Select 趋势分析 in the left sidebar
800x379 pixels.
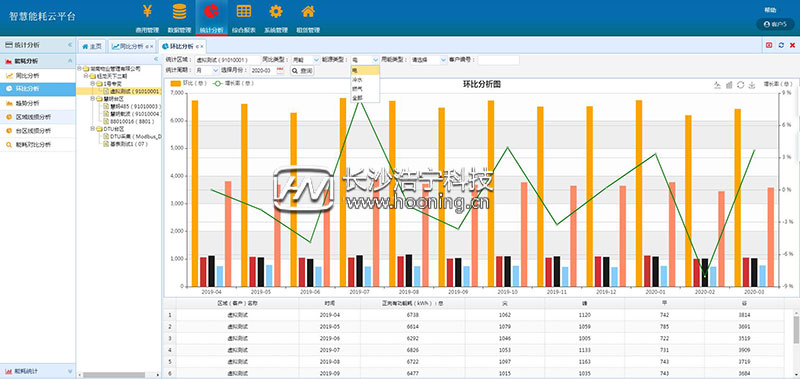point(38,103)
